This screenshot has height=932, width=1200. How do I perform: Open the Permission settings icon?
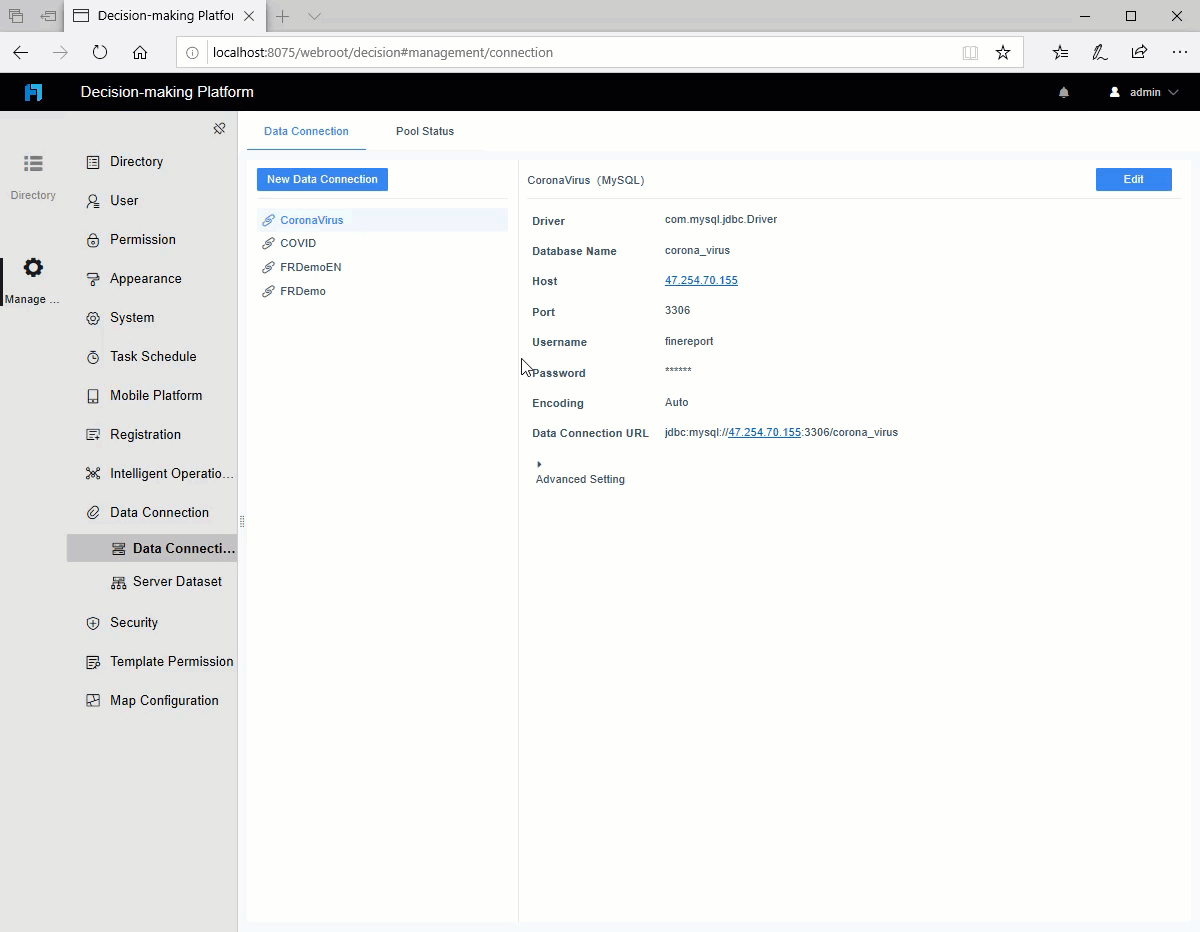pos(92,239)
